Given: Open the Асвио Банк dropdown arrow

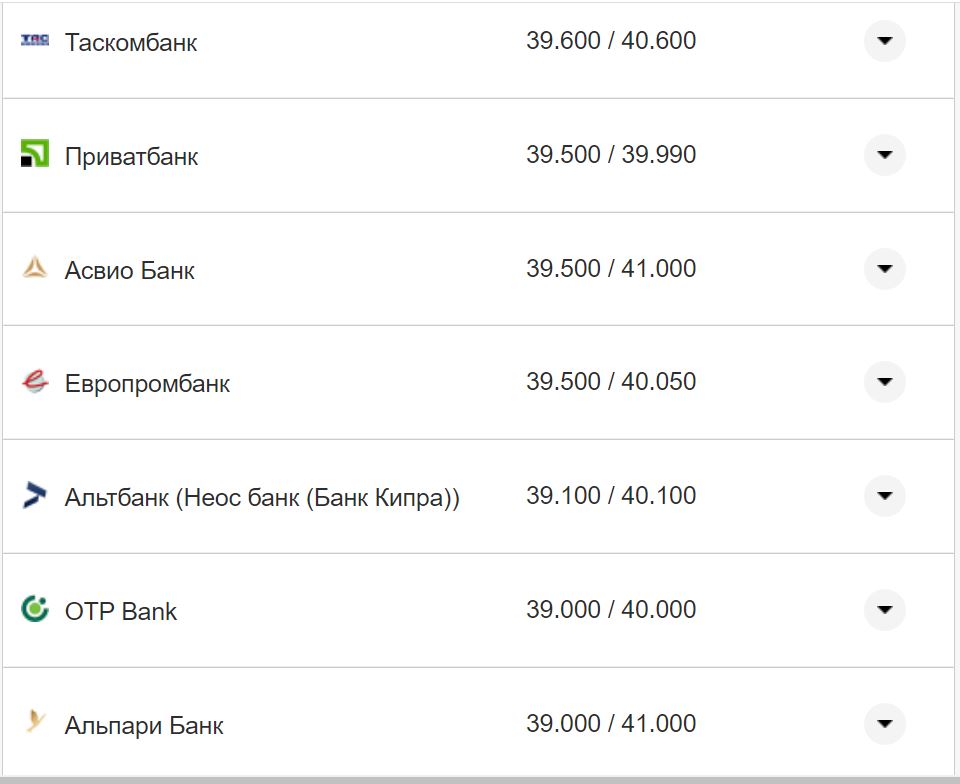Looking at the screenshot, I should (x=884, y=269).
